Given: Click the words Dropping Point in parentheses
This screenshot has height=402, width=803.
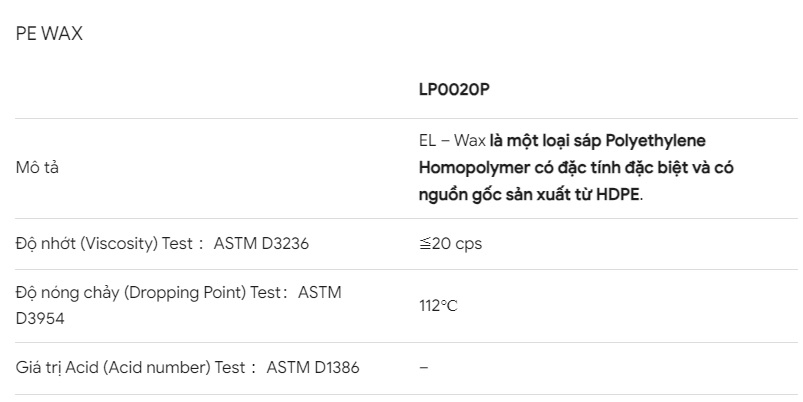Looking at the screenshot, I should [x=185, y=292].
